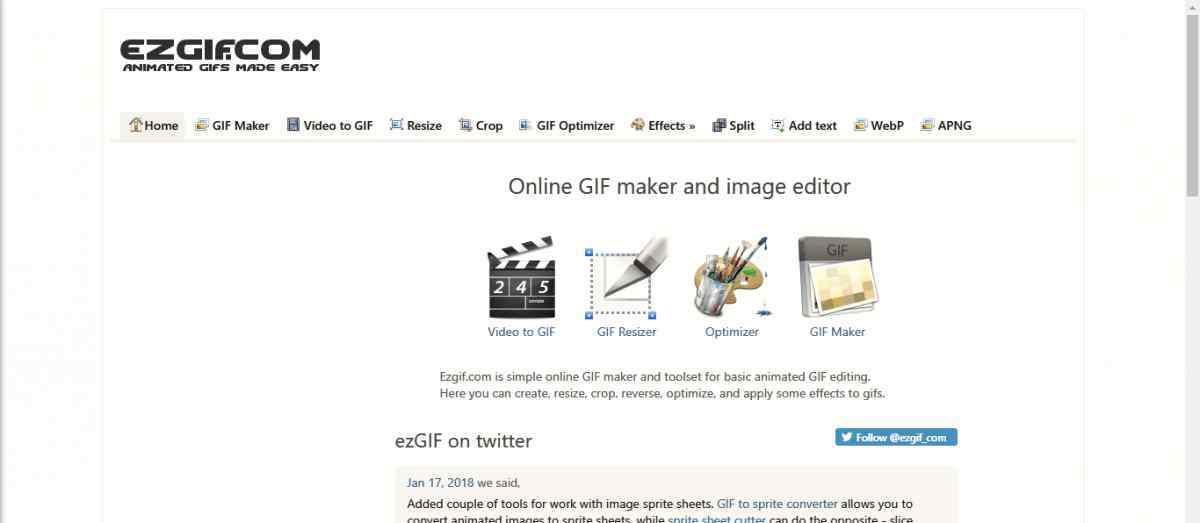Screen dimensions: 1200x523
Task: Click the Add text menu icon
Action: click(778, 125)
